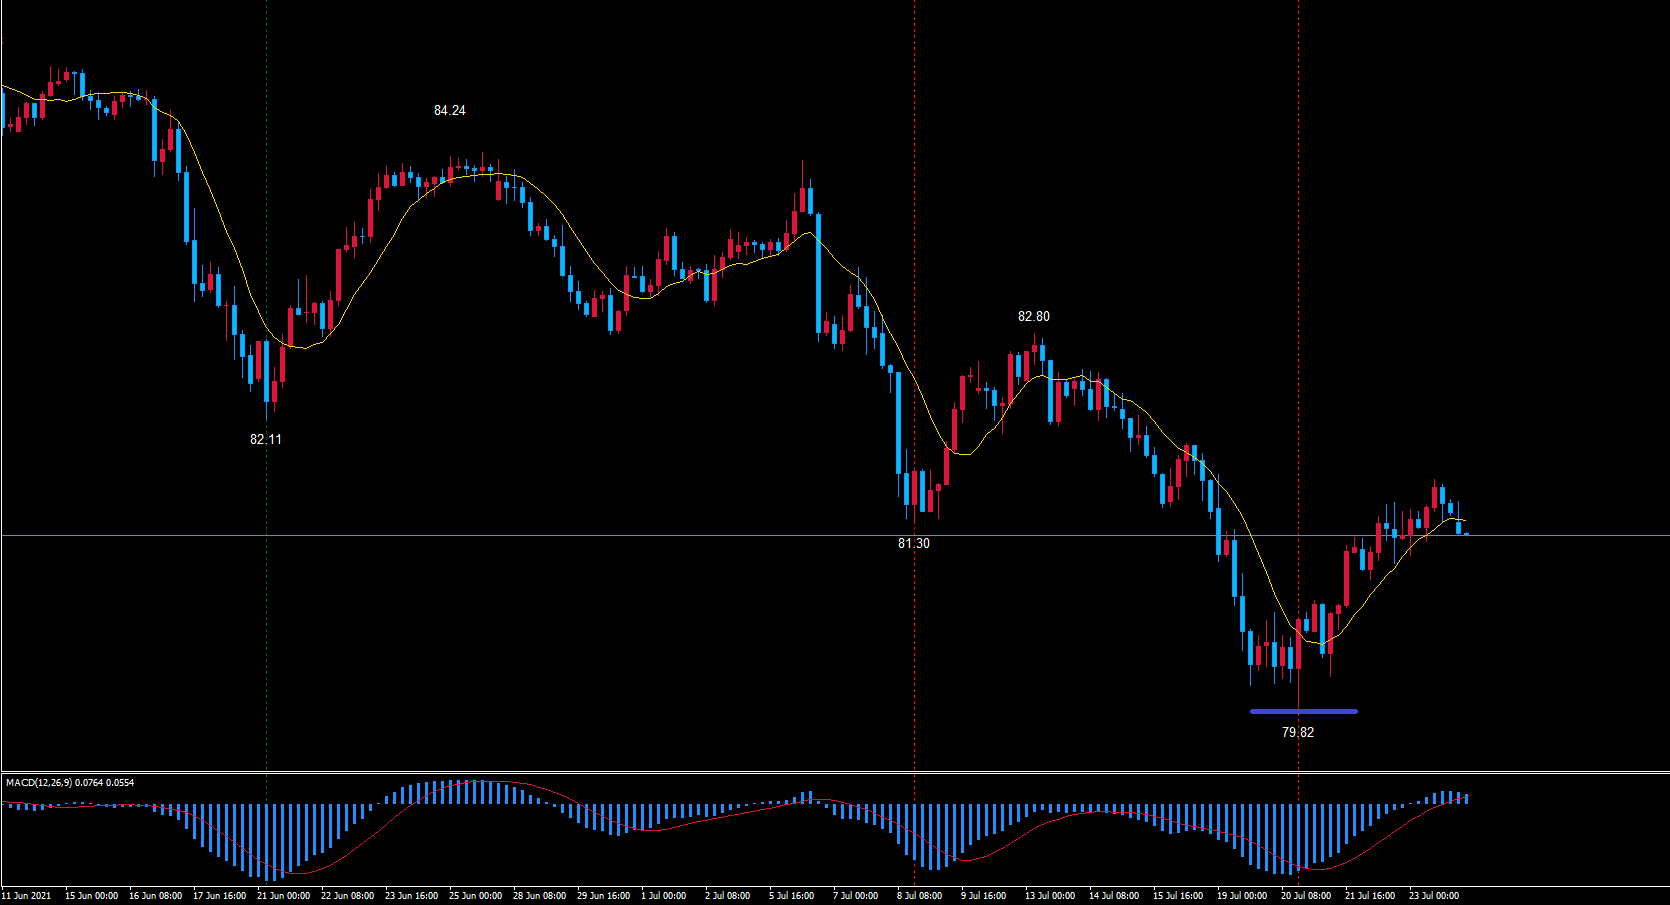Image resolution: width=1670 pixels, height=905 pixels.
Task: Click the 11 Jun 2021 date label
Action: point(27,896)
